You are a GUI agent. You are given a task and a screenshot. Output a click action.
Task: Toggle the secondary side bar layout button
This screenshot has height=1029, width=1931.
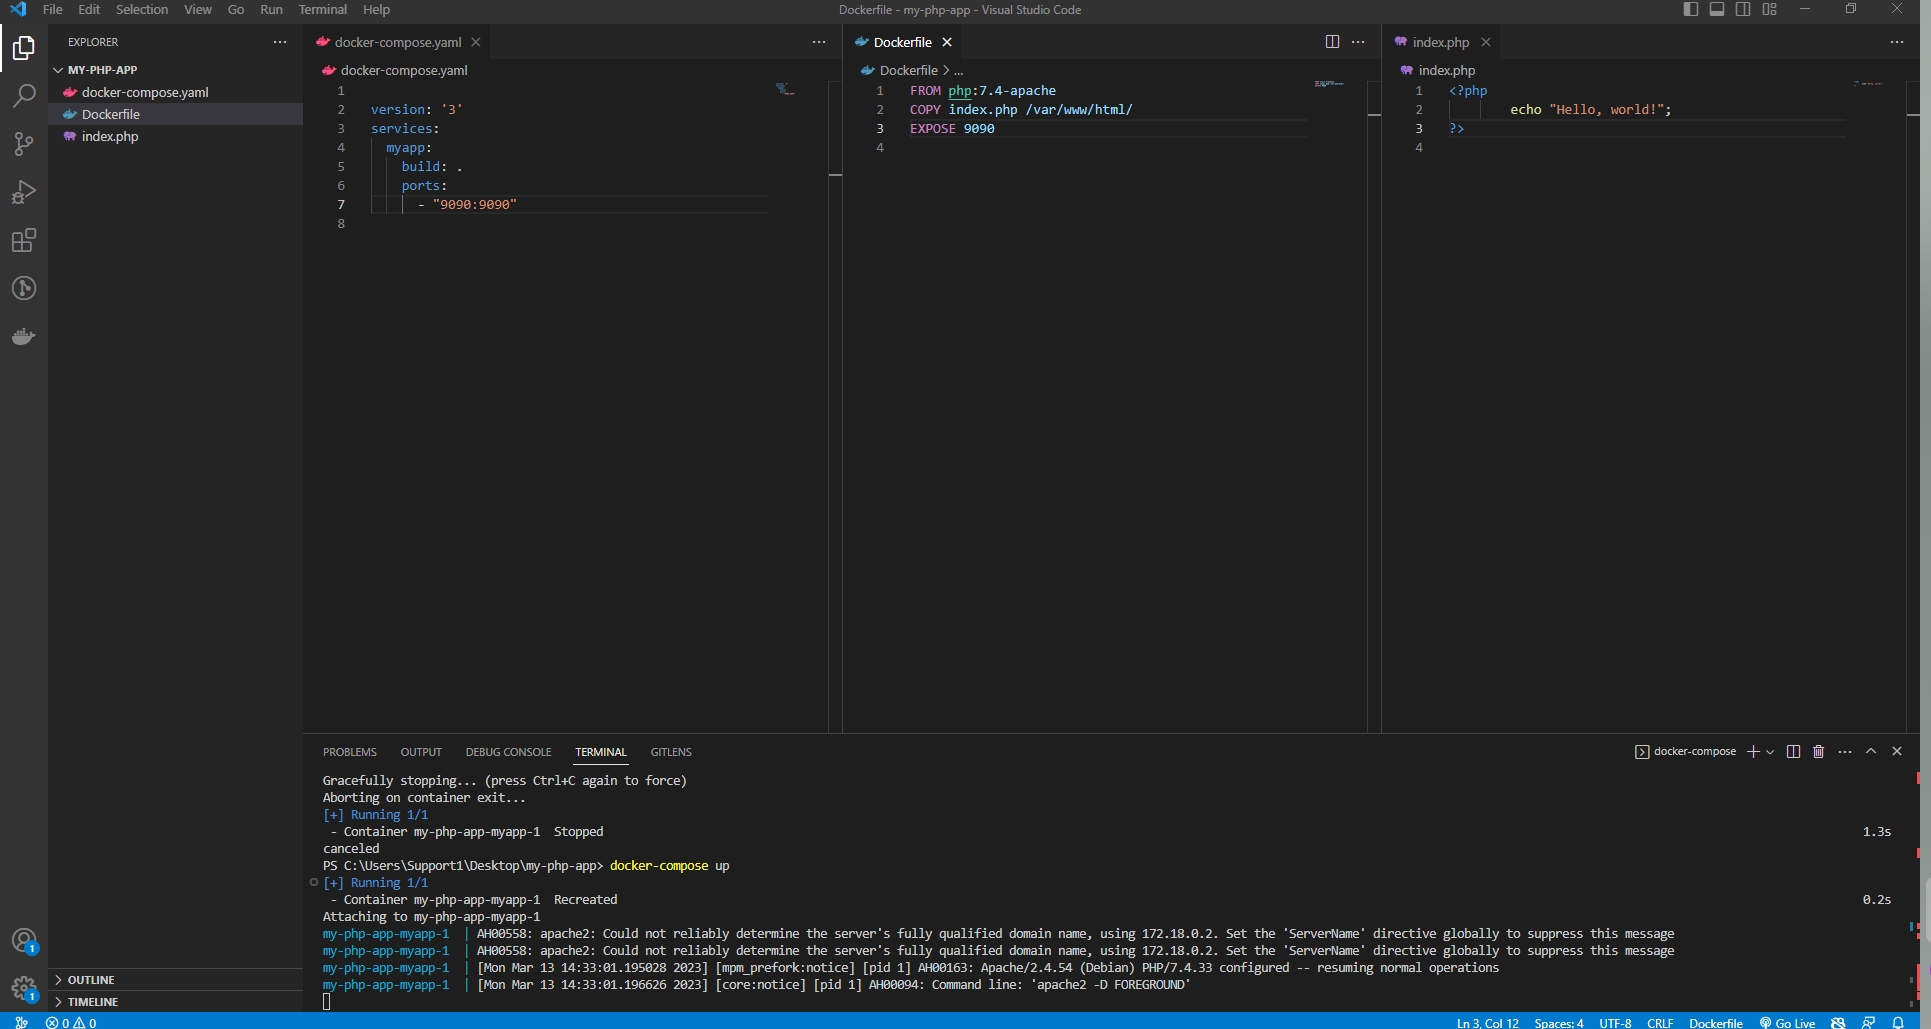click(1743, 10)
